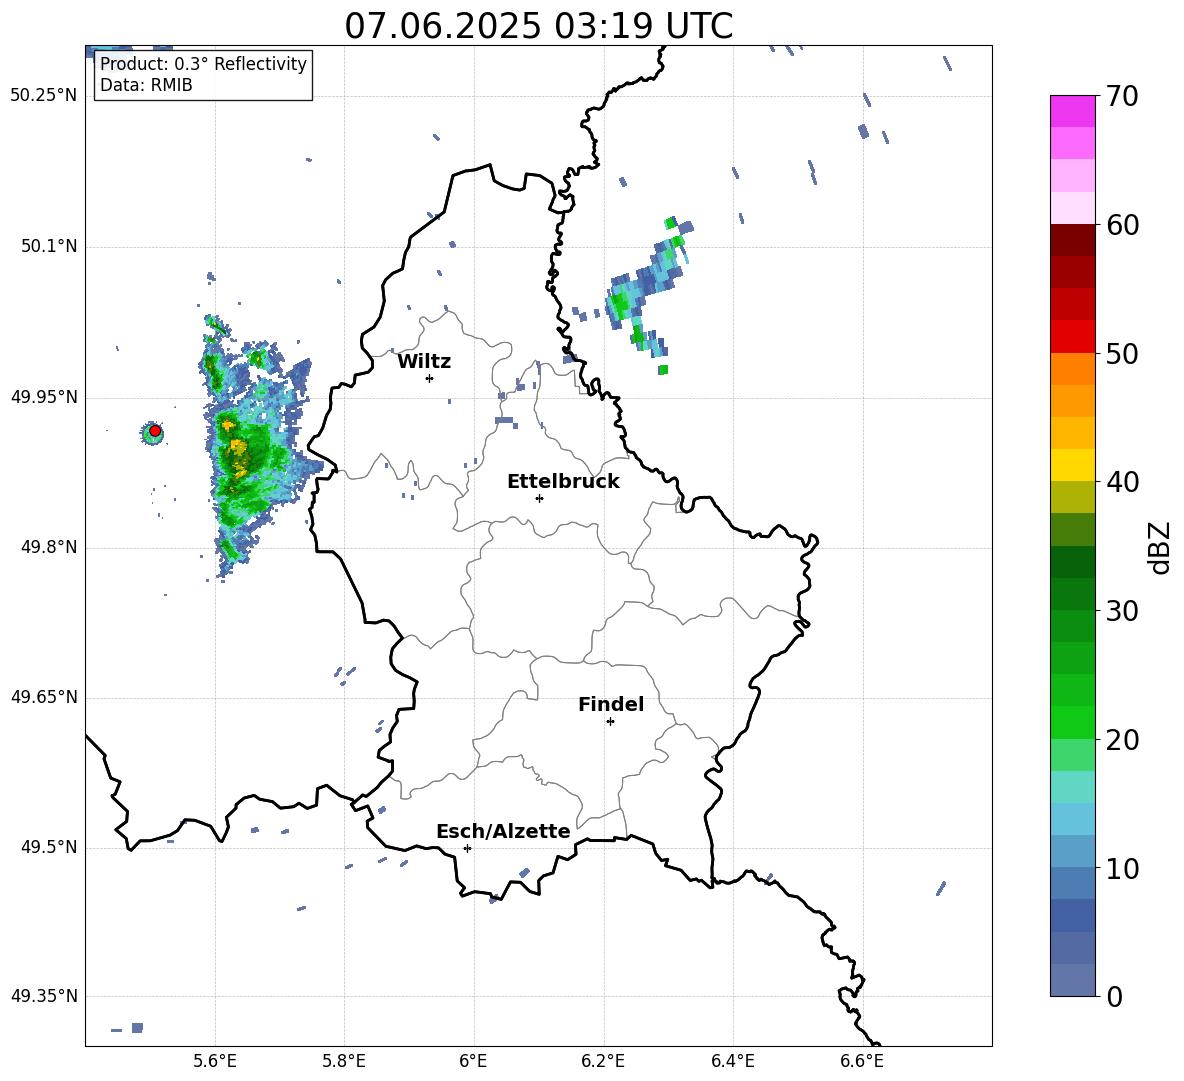1184x1081 pixels.
Task: Click the 'Data: RMIB' legend text
Action: coord(146,85)
